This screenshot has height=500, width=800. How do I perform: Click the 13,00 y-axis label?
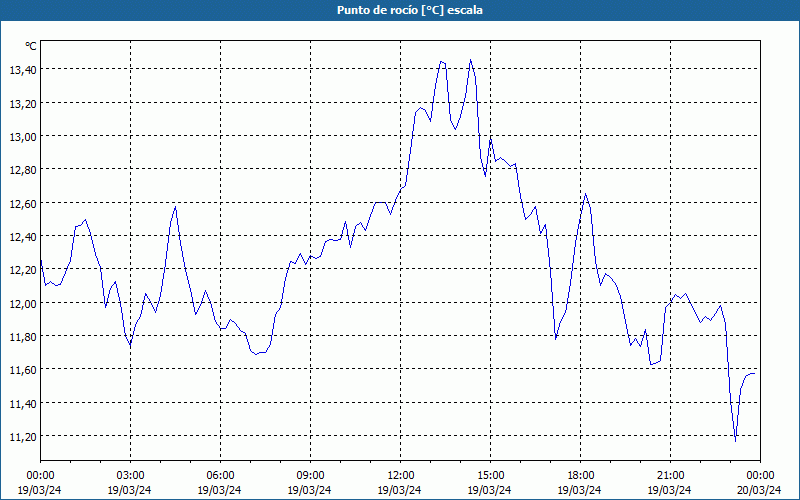point(23,137)
